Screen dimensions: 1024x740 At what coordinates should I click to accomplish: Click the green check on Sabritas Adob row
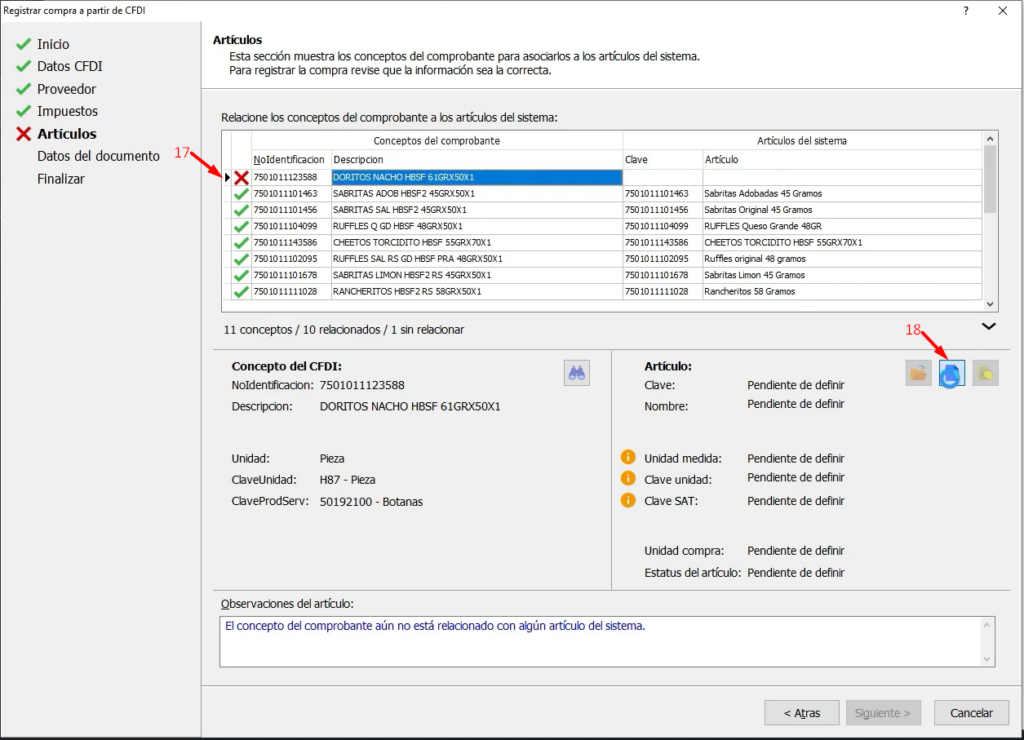(x=241, y=194)
